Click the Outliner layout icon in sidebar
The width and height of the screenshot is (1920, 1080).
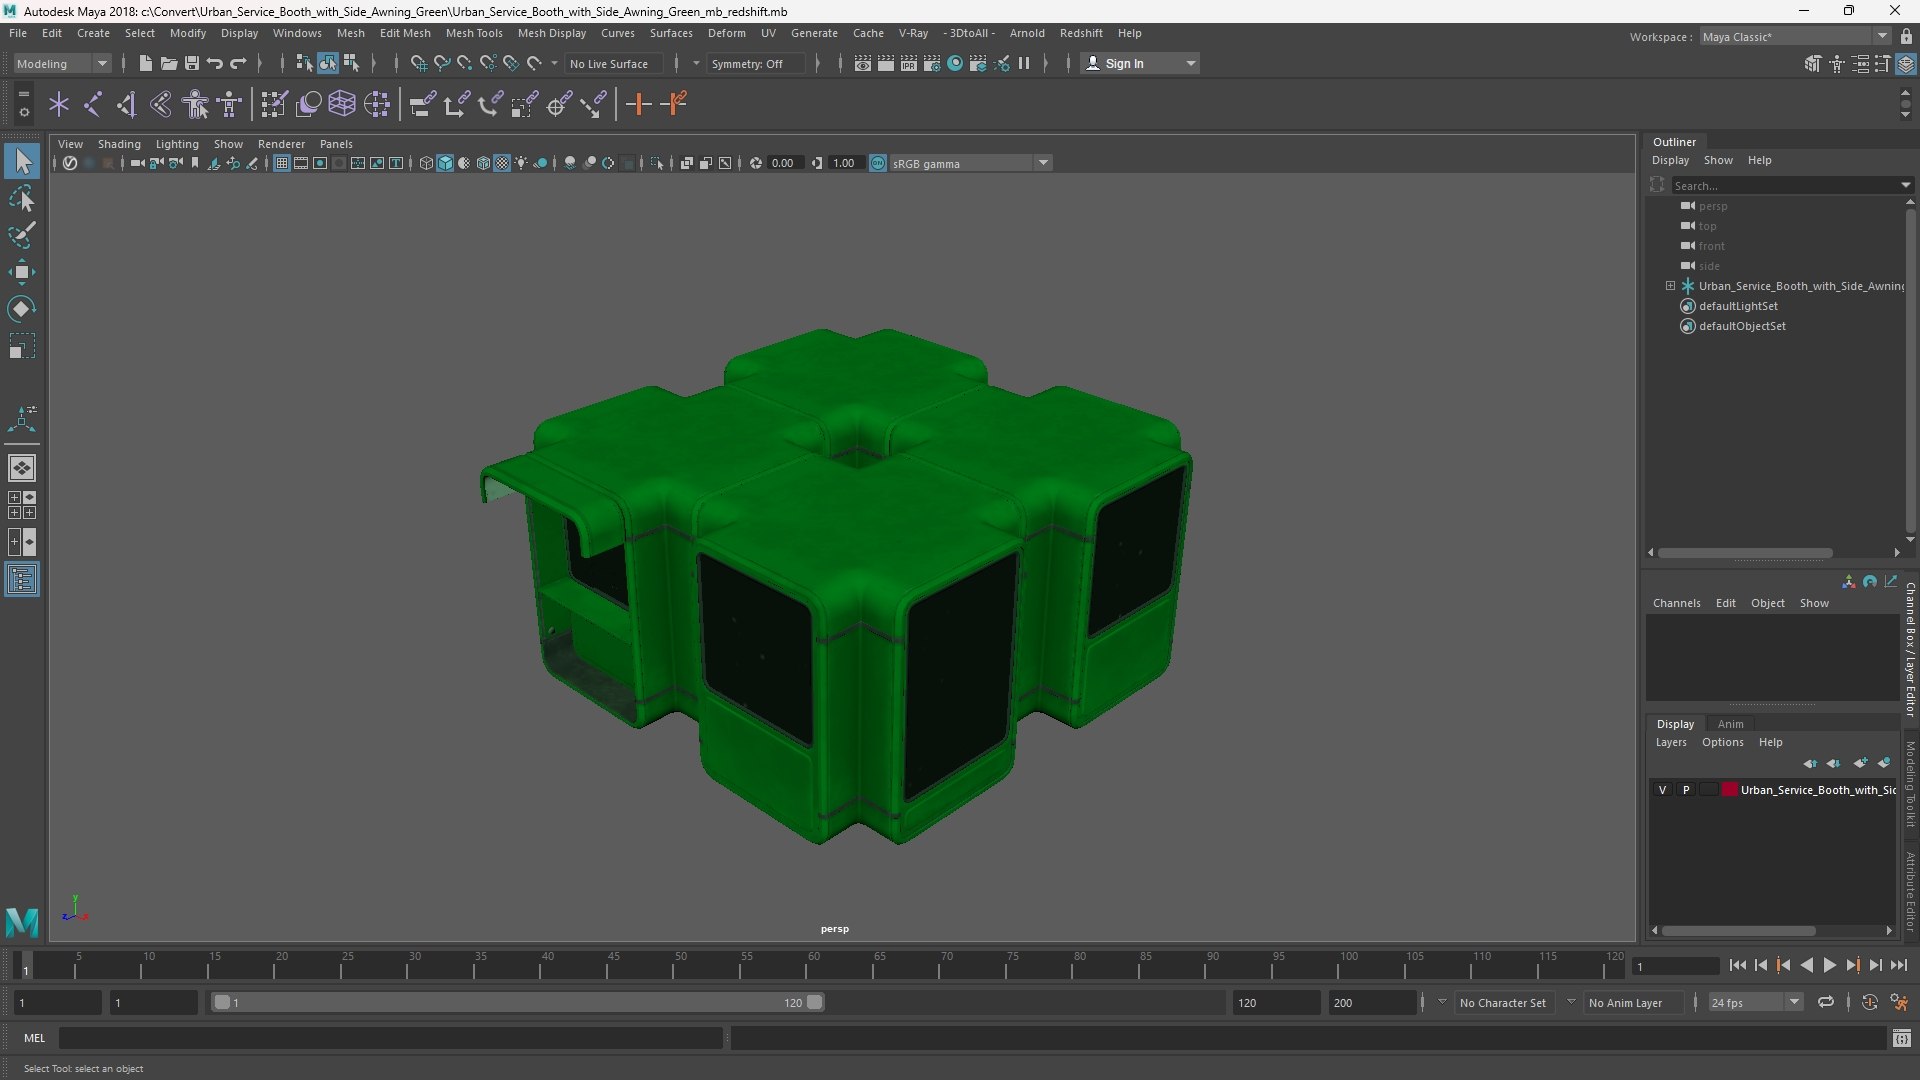click(x=22, y=579)
